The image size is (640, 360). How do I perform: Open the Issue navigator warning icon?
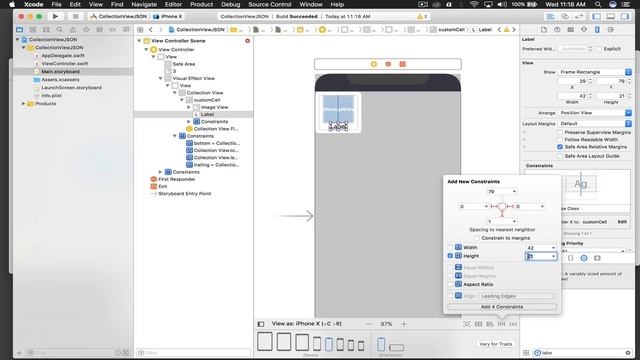73,30
